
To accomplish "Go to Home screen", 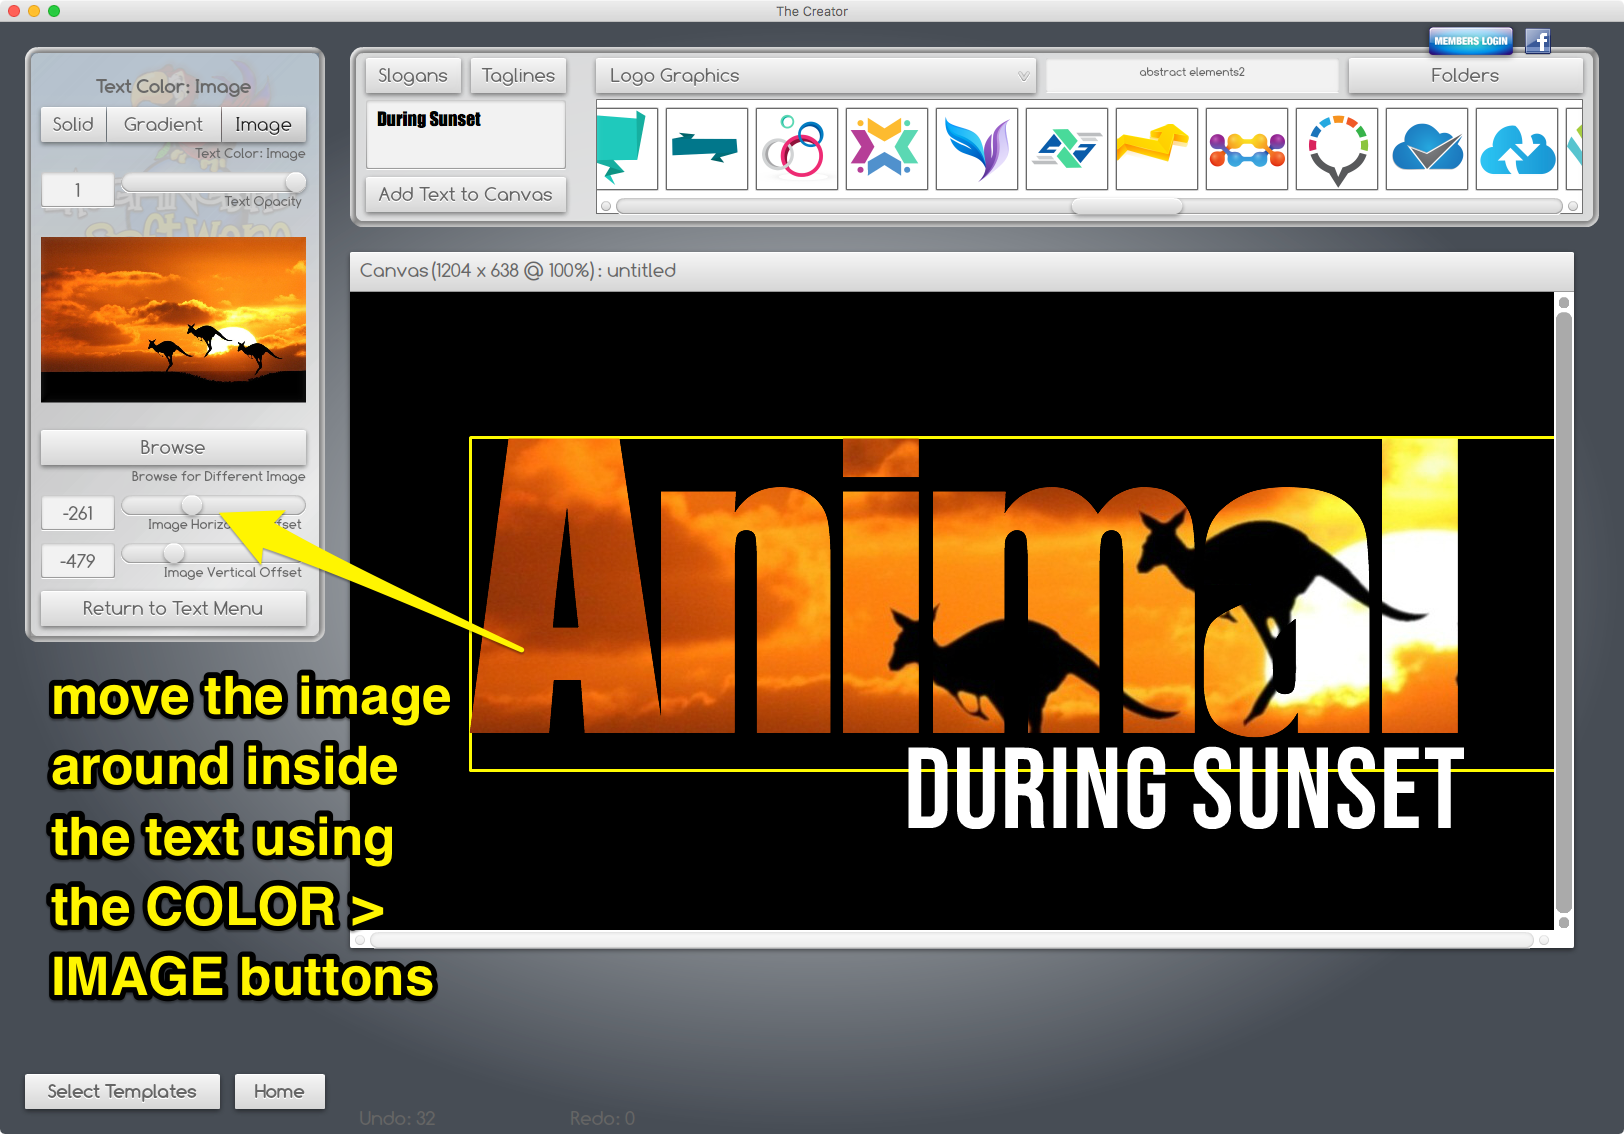I will (x=279, y=1091).
